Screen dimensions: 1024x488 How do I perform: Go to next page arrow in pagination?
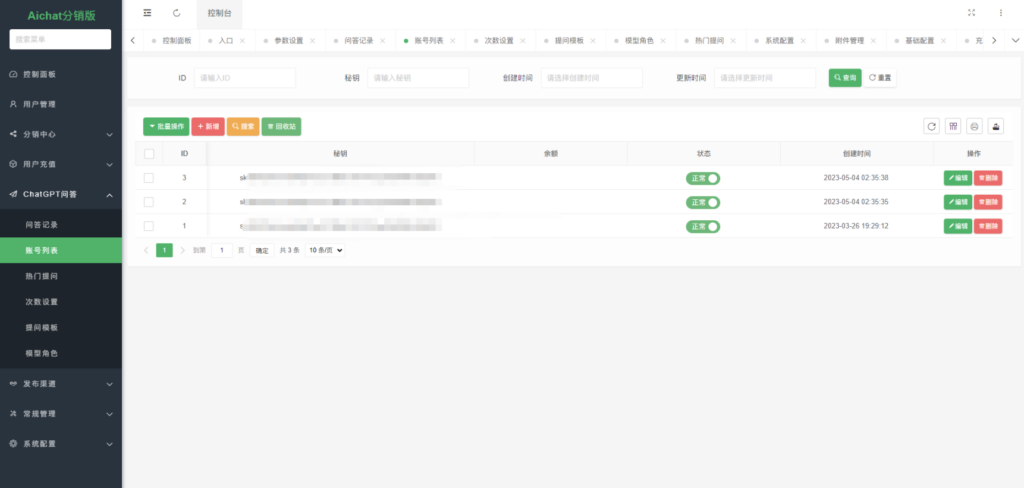point(183,250)
